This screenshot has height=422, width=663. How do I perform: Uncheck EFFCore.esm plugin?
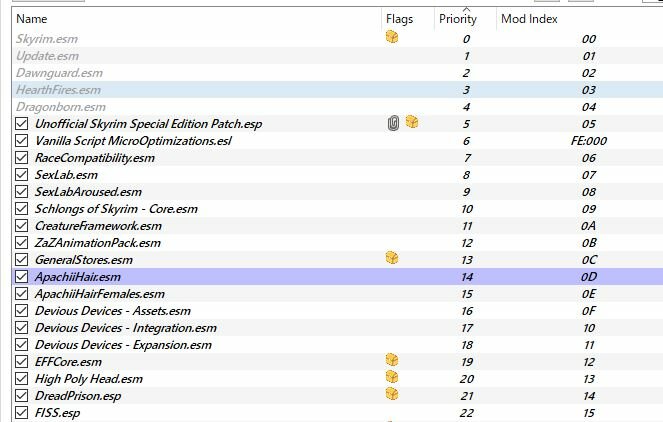(22, 362)
